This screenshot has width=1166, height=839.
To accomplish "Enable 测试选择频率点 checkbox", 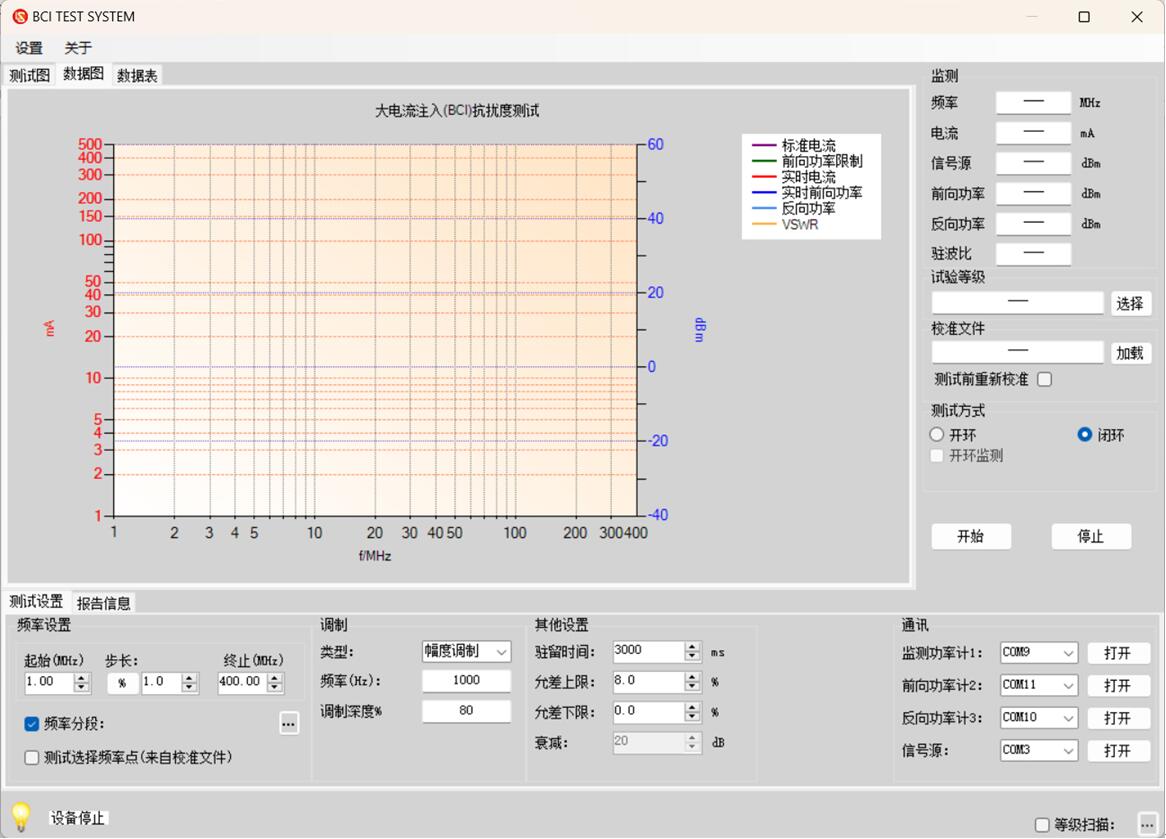I will coord(31,757).
